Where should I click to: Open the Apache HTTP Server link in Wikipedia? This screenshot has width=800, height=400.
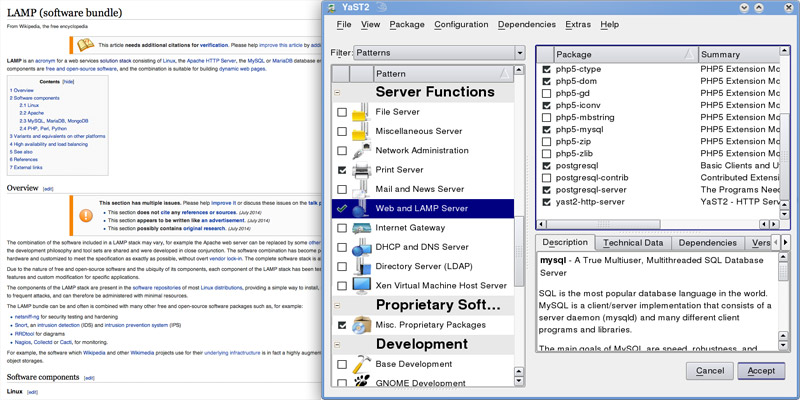pos(211,60)
